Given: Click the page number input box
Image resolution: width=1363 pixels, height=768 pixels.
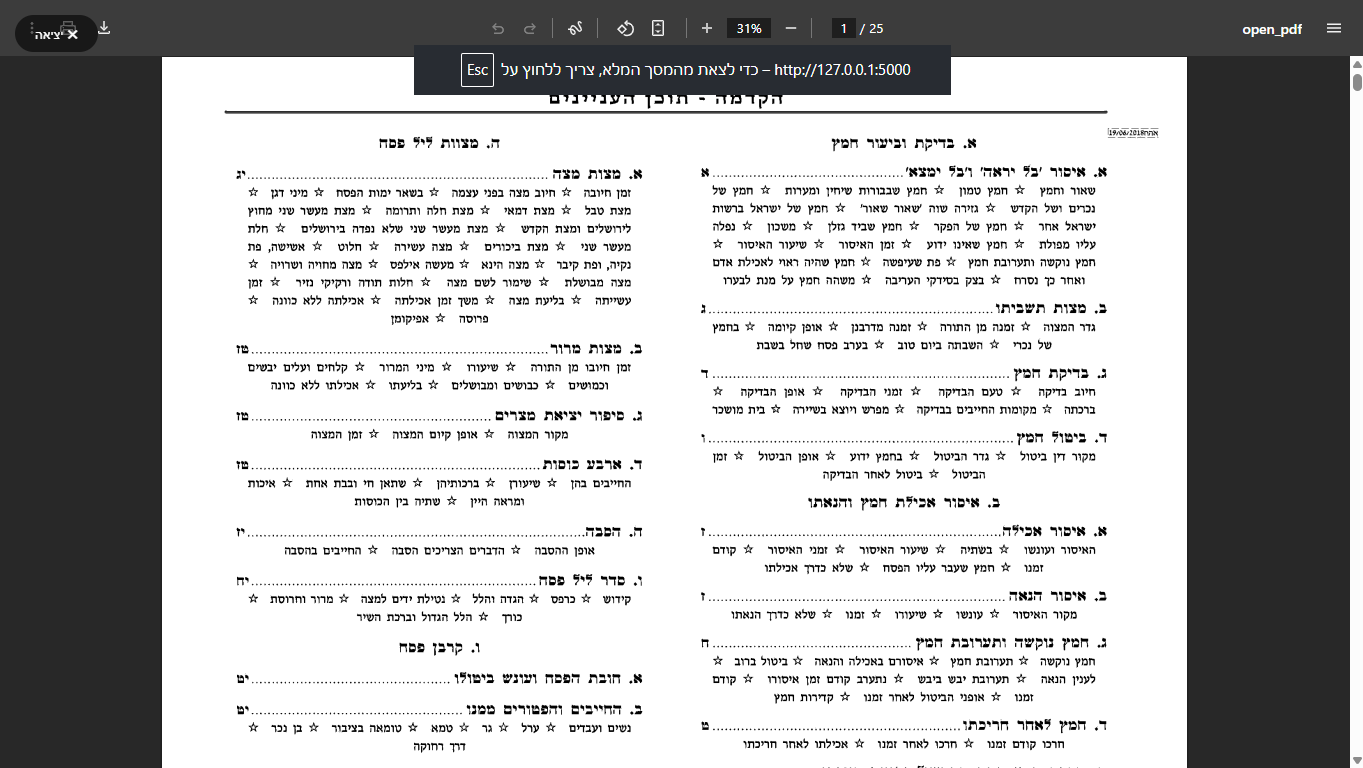Looking at the screenshot, I should coord(844,28).
